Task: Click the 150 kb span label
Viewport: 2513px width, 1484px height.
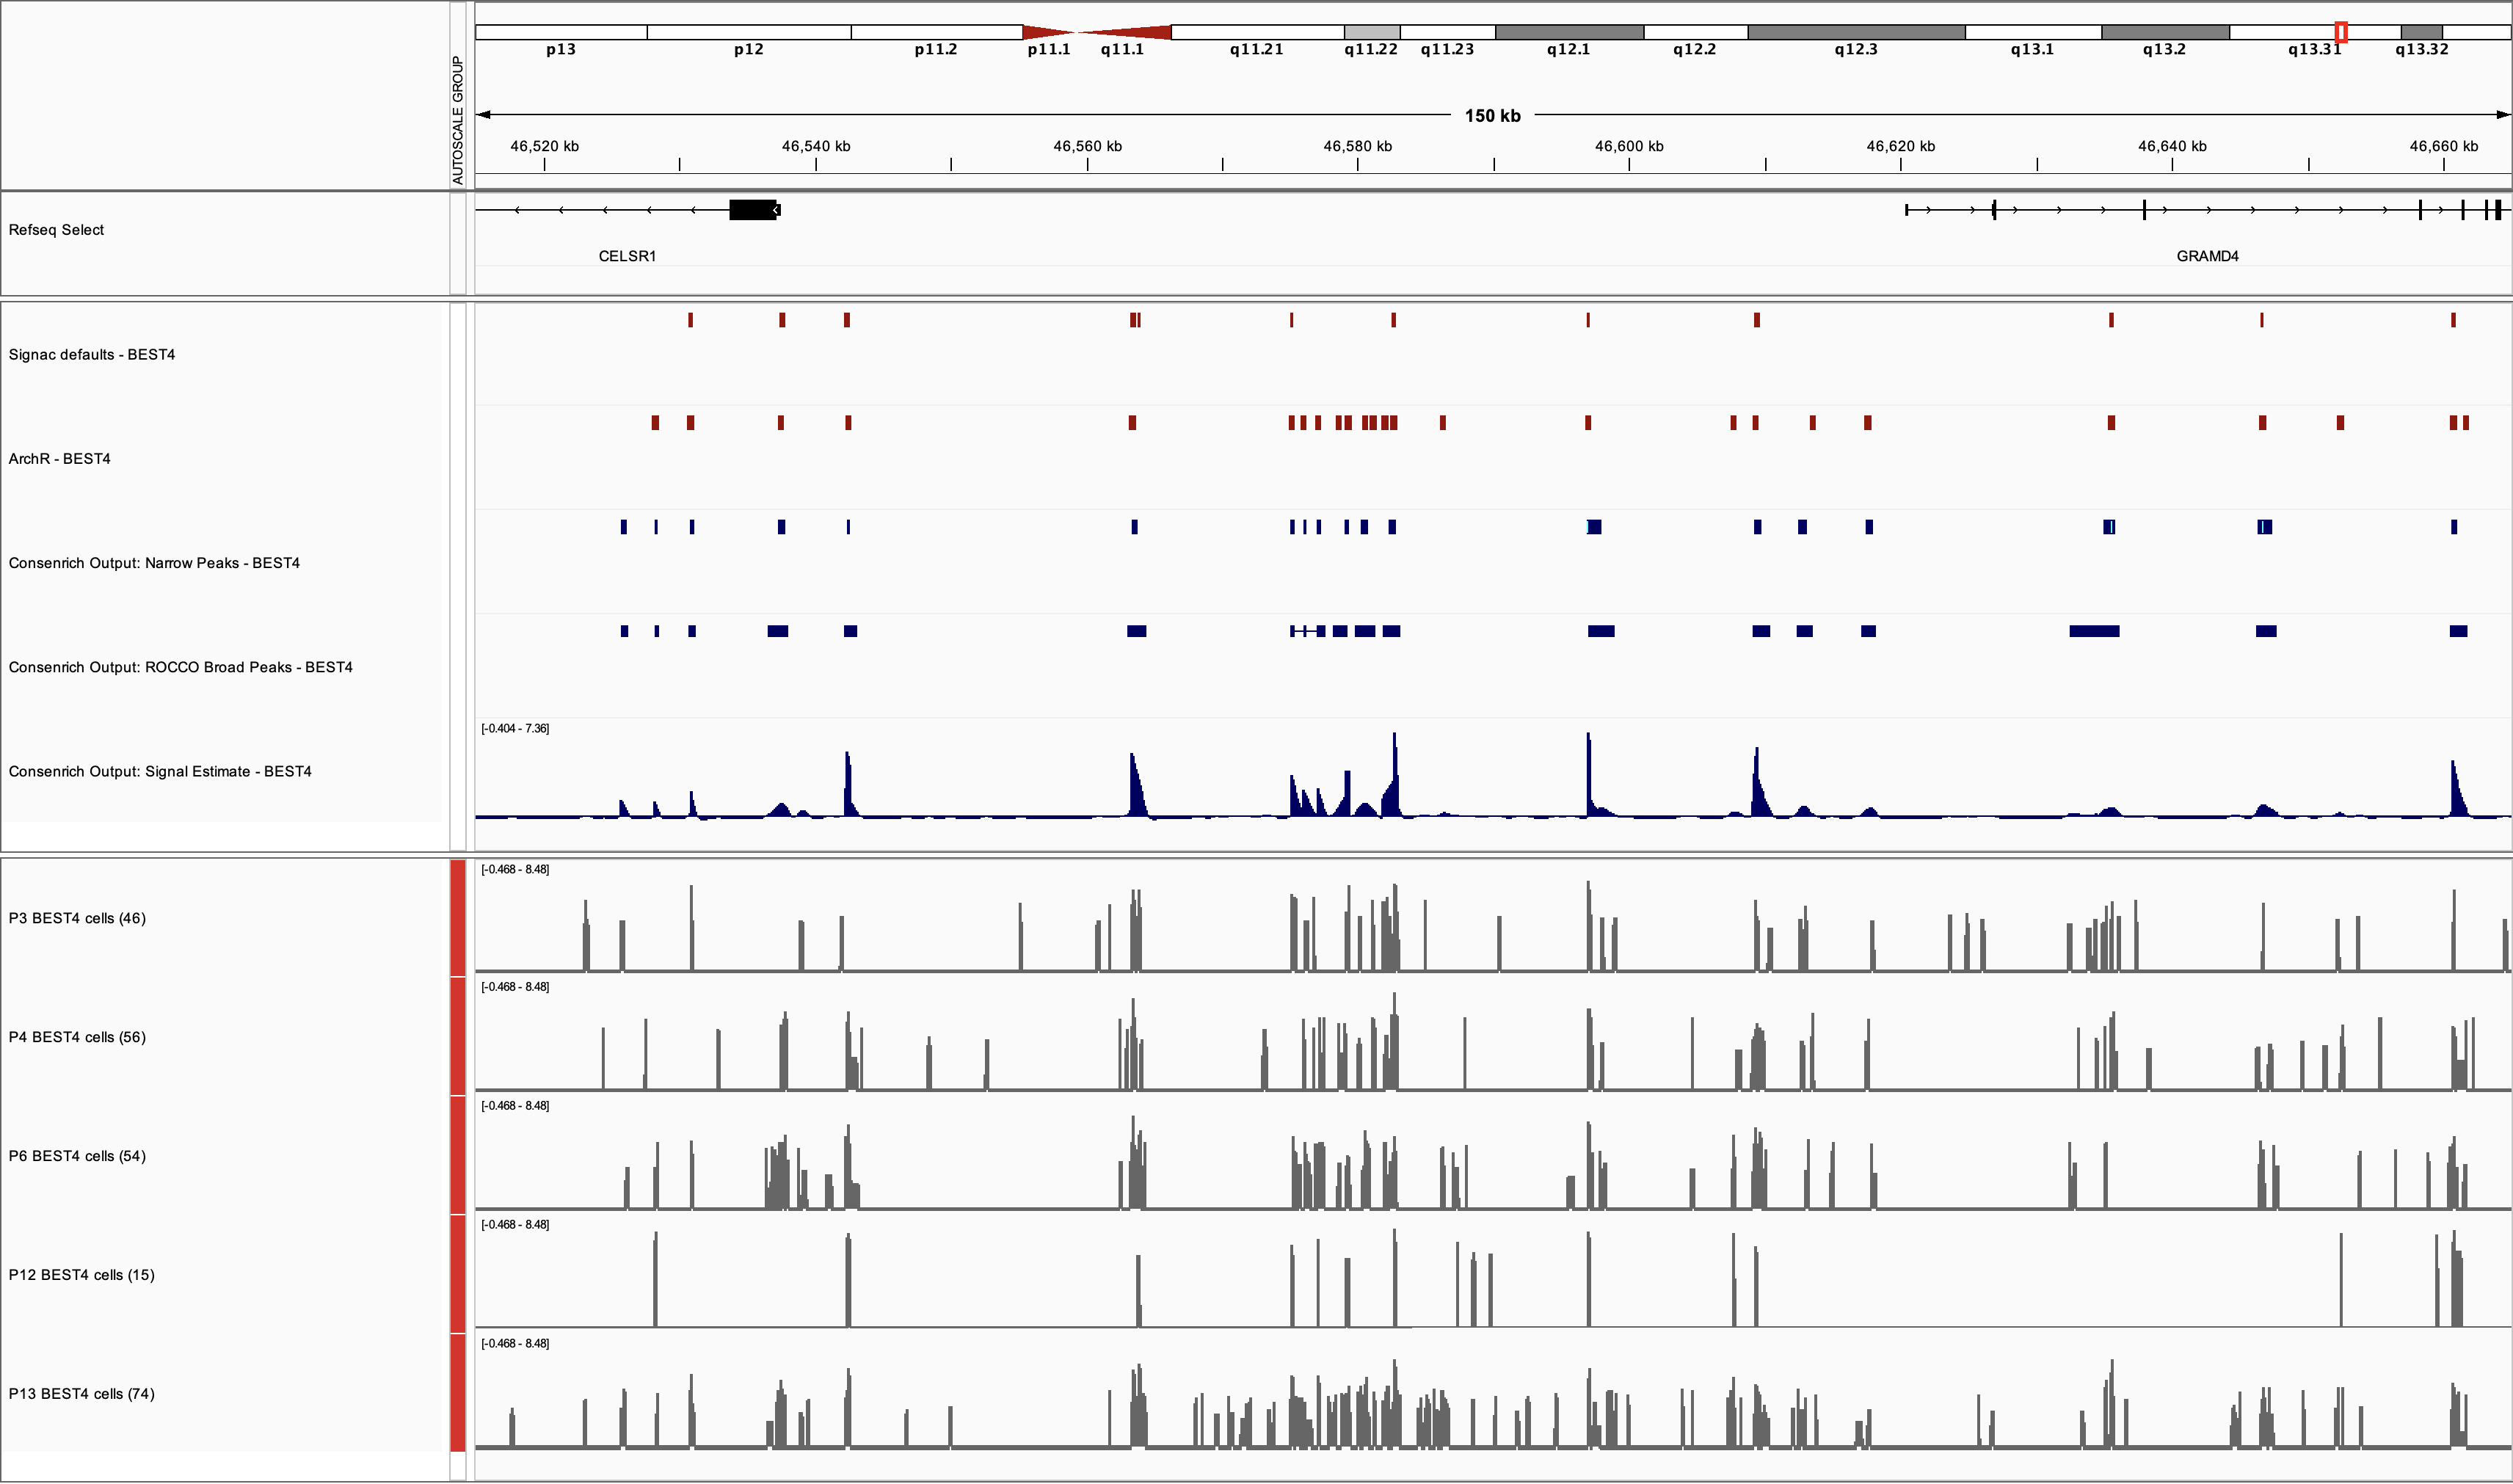Action: point(1492,116)
